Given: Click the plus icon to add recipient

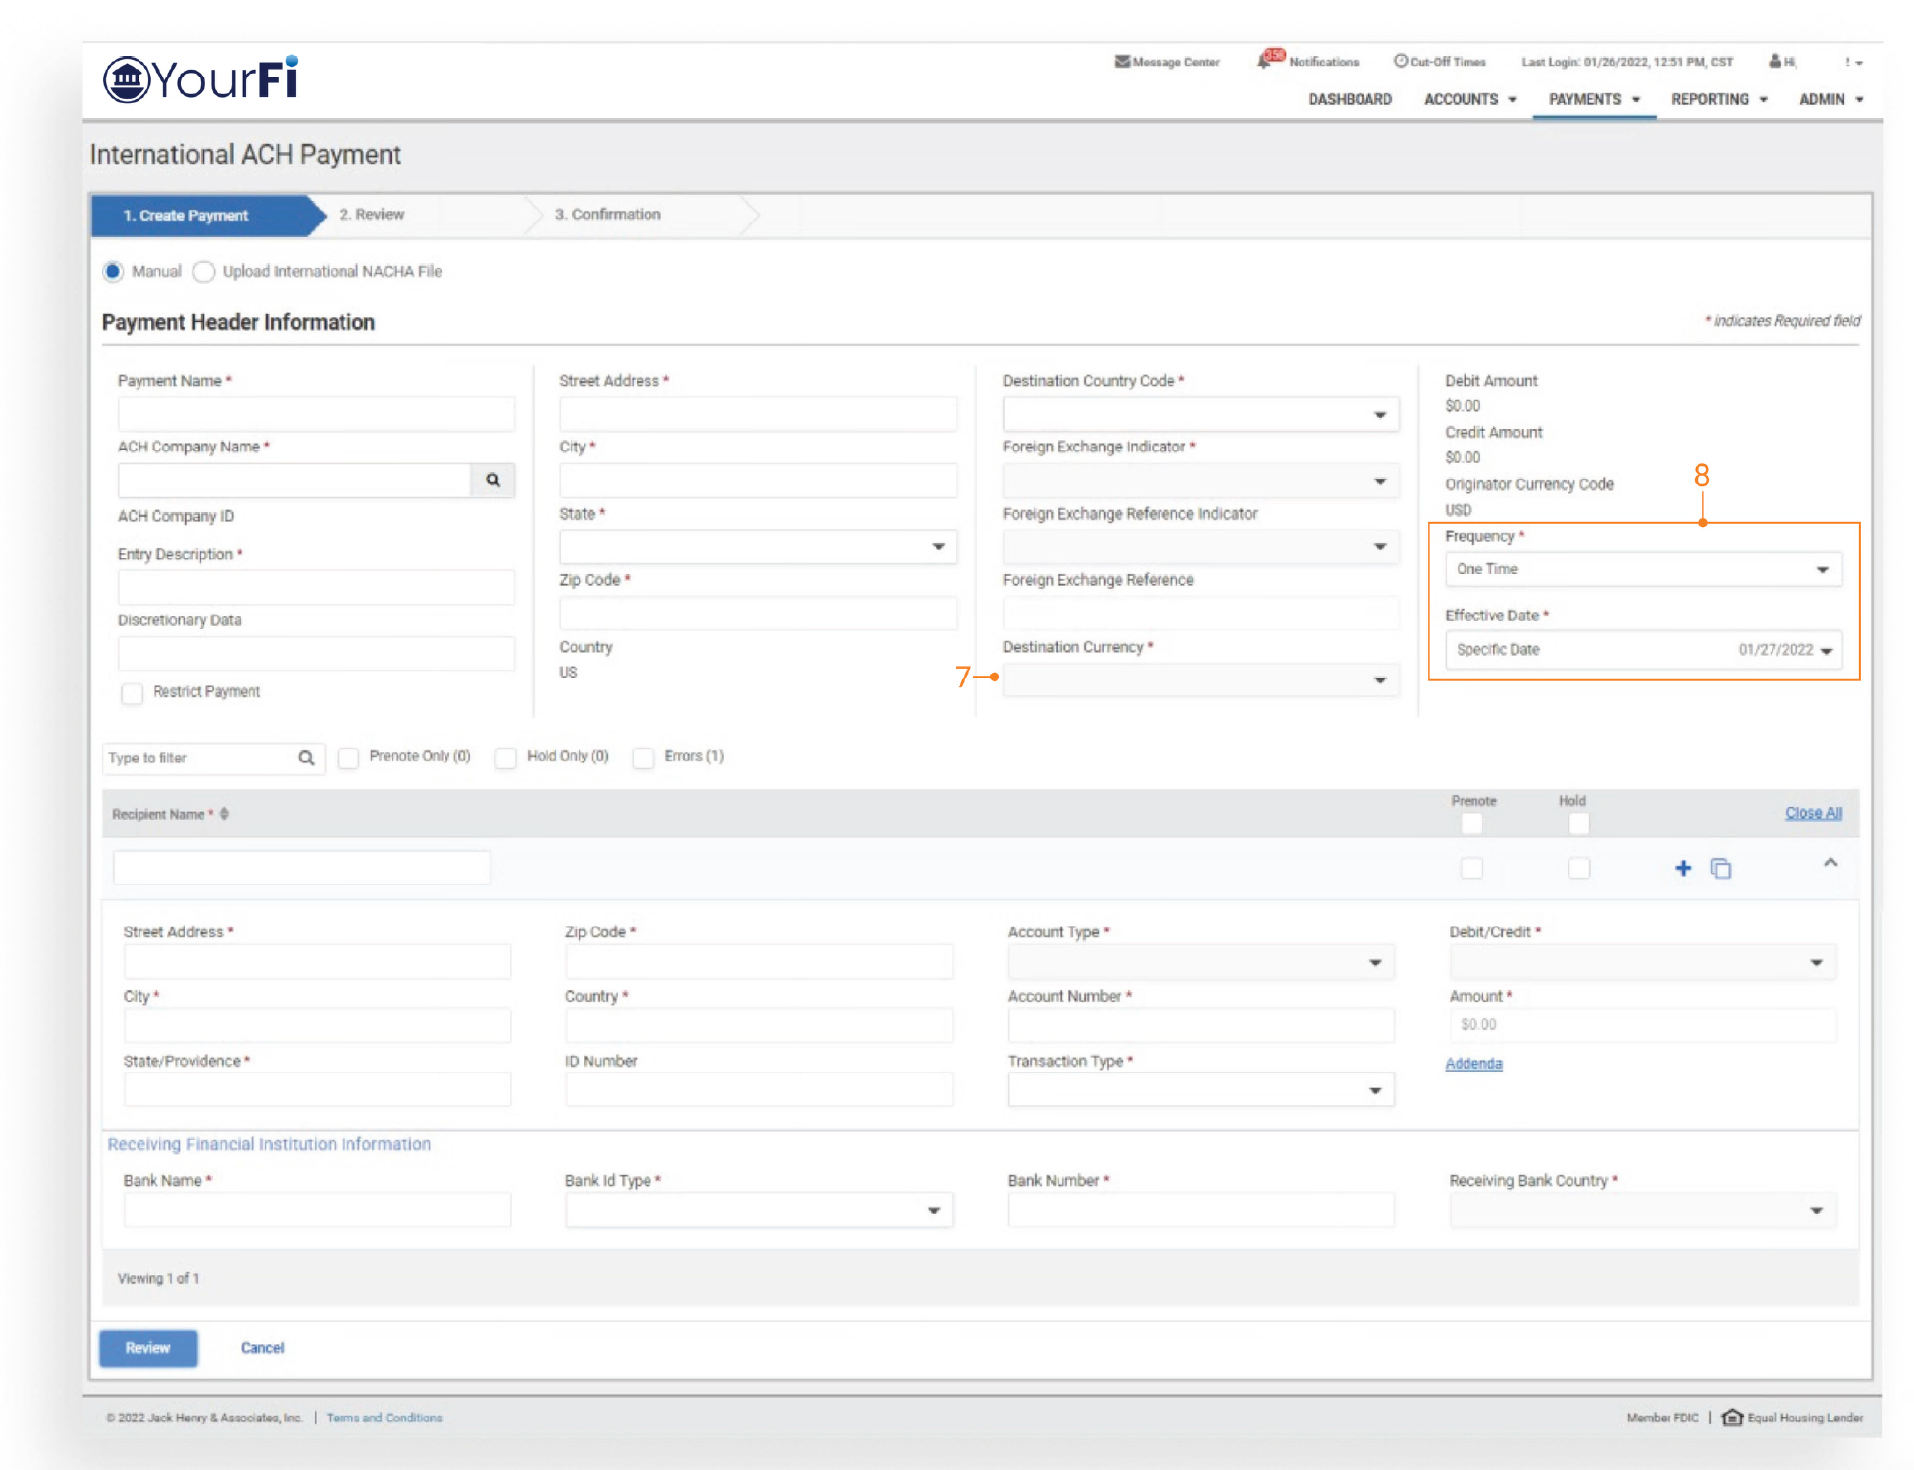Looking at the screenshot, I should [1682, 868].
